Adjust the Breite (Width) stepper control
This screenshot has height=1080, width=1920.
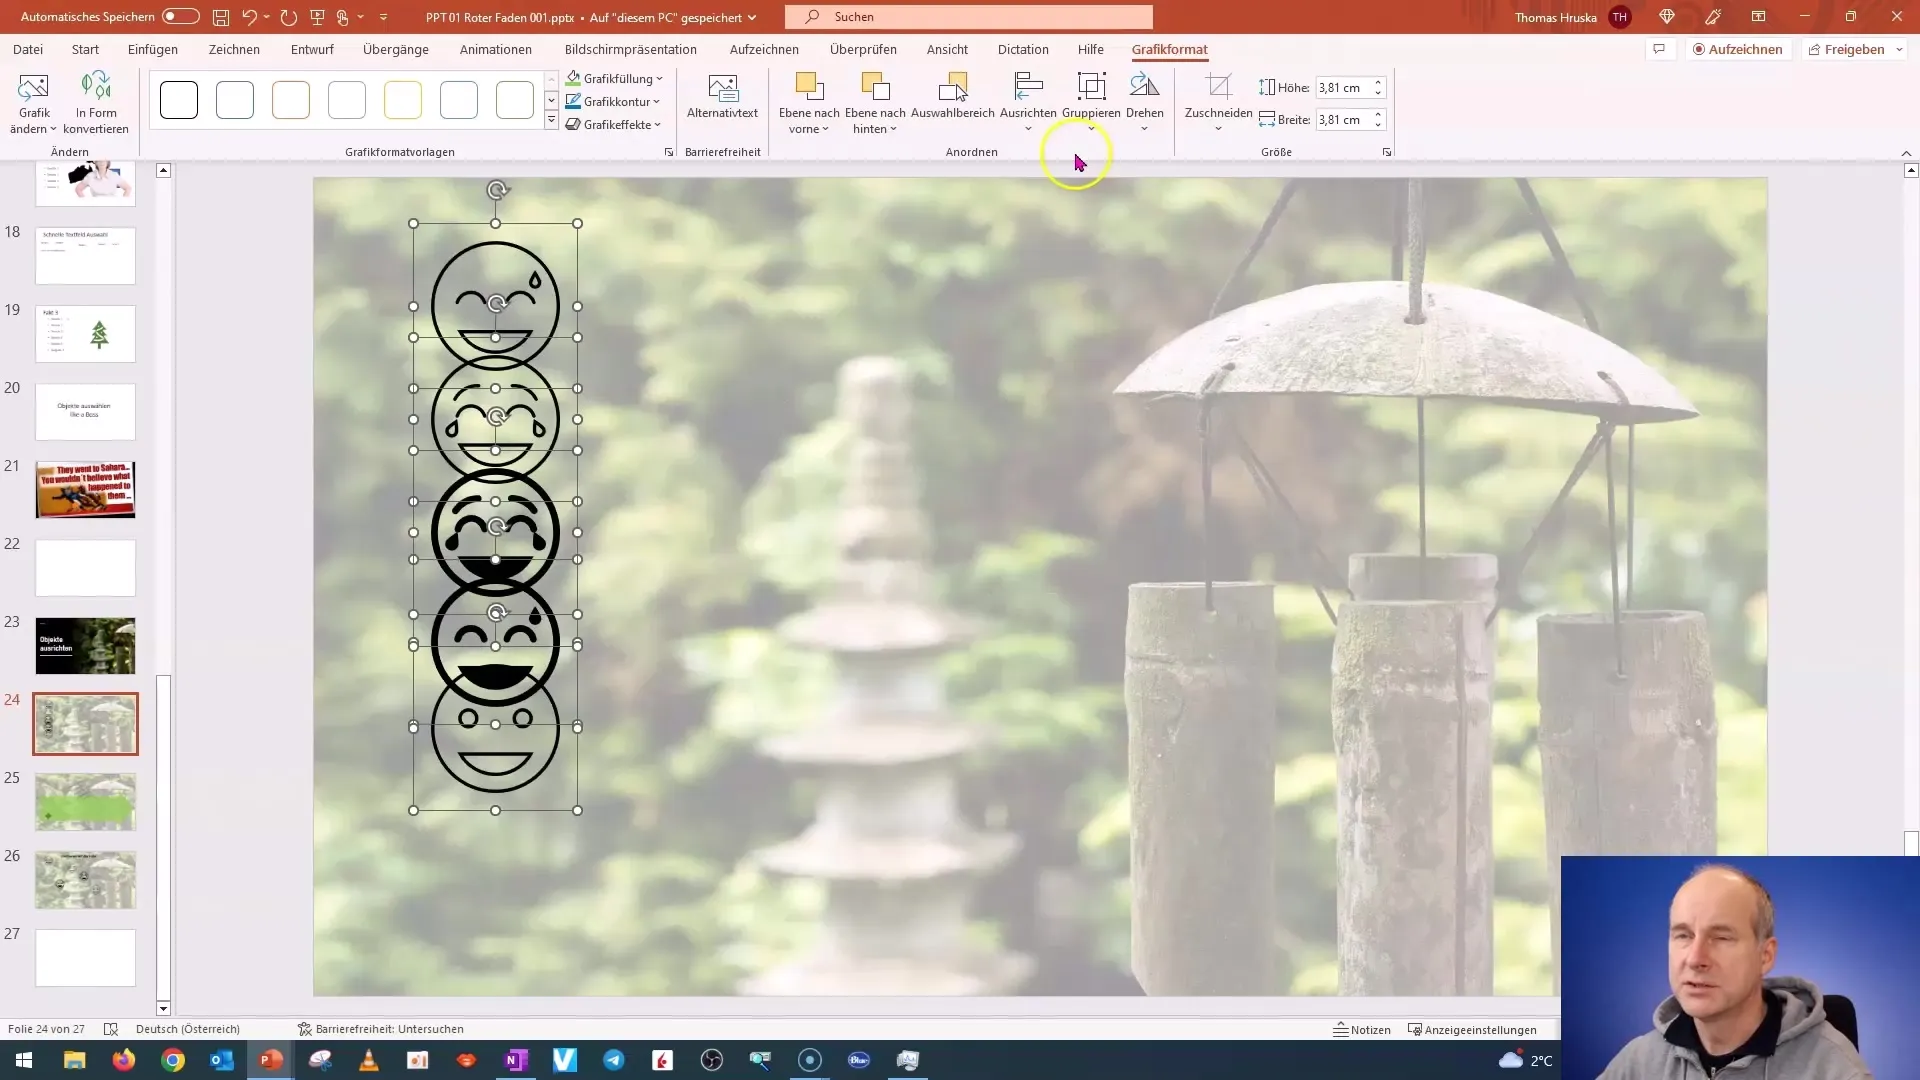coord(1377,119)
